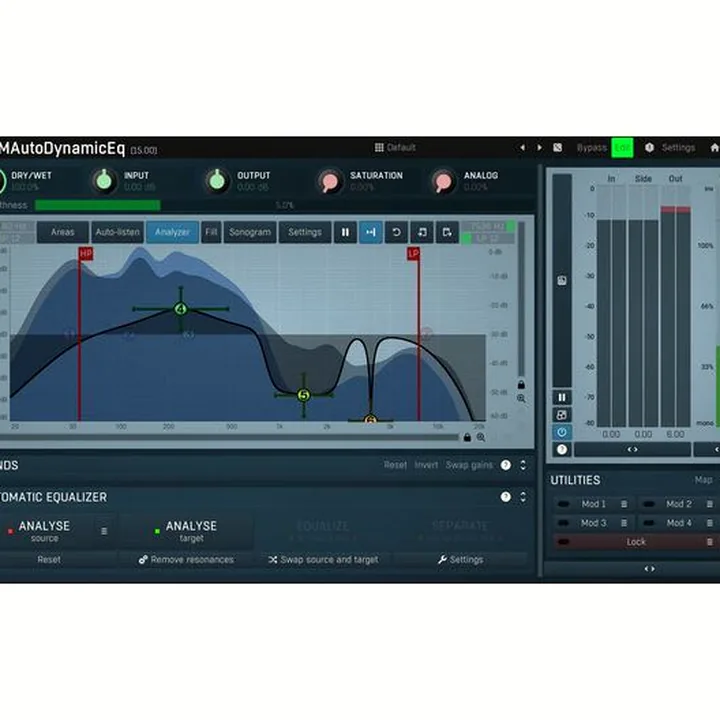Go to the next preset with right arrow
720x720 pixels.
click(x=540, y=147)
